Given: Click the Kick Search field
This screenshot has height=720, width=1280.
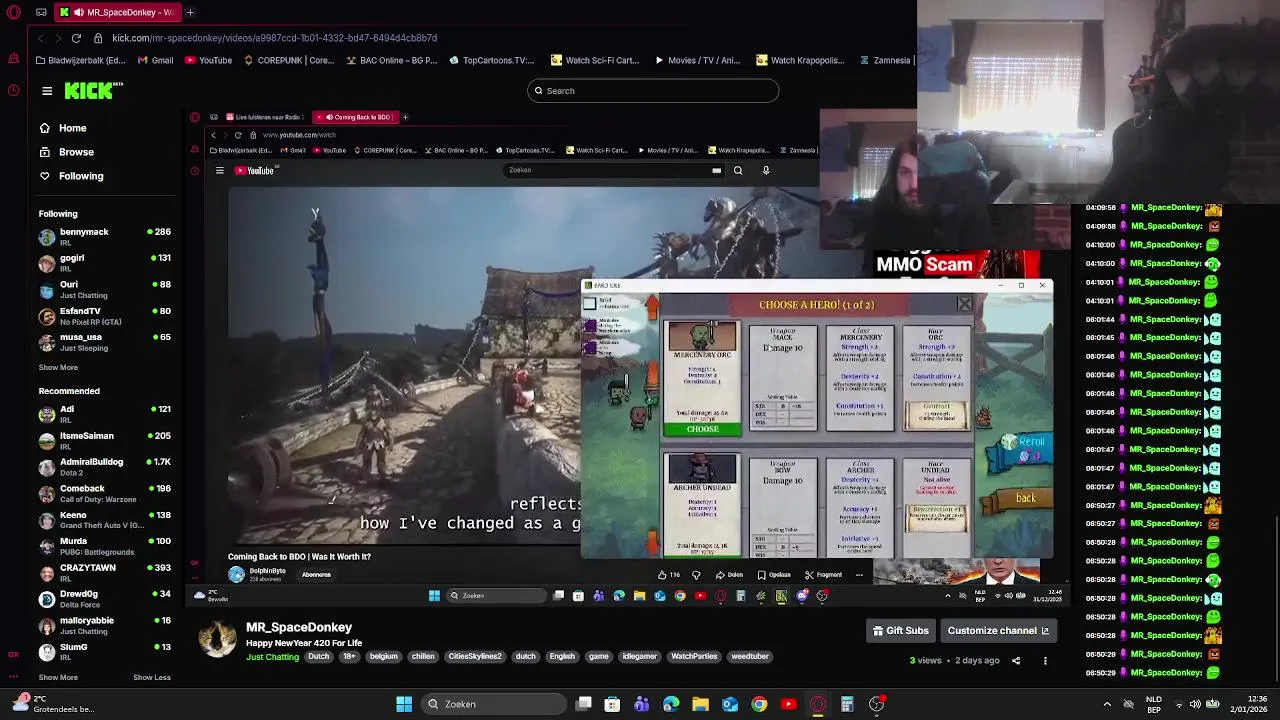Looking at the screenshot, I should (x=653, y=91).
